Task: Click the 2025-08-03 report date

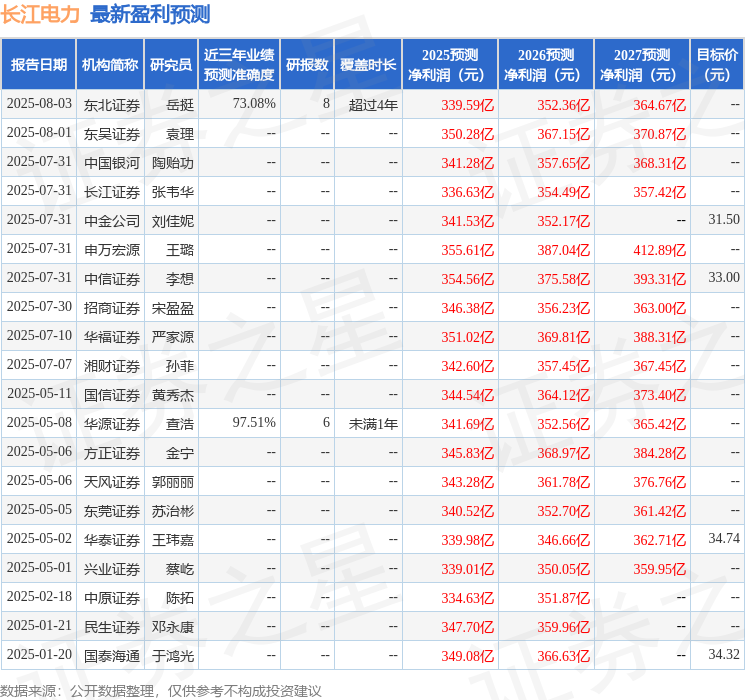Action: coord(39,103)
